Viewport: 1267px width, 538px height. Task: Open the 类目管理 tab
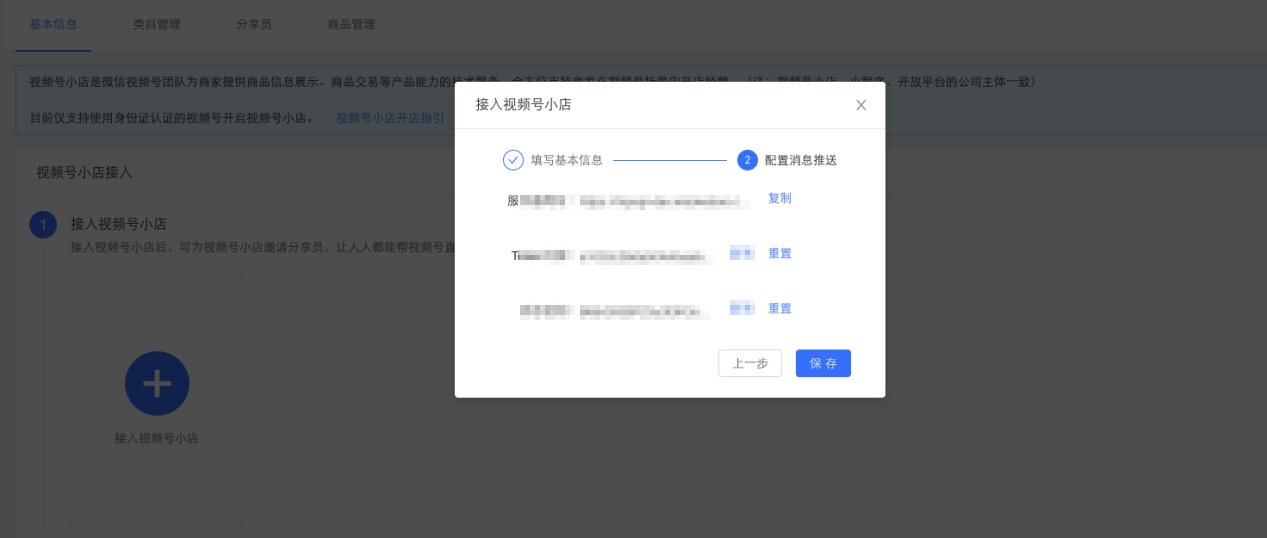click(x=157, y=24)
